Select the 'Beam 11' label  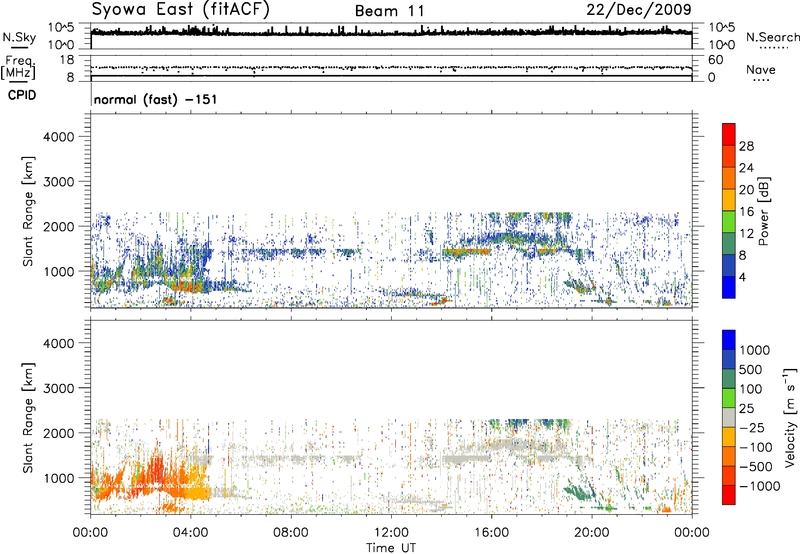coord(390,11)
